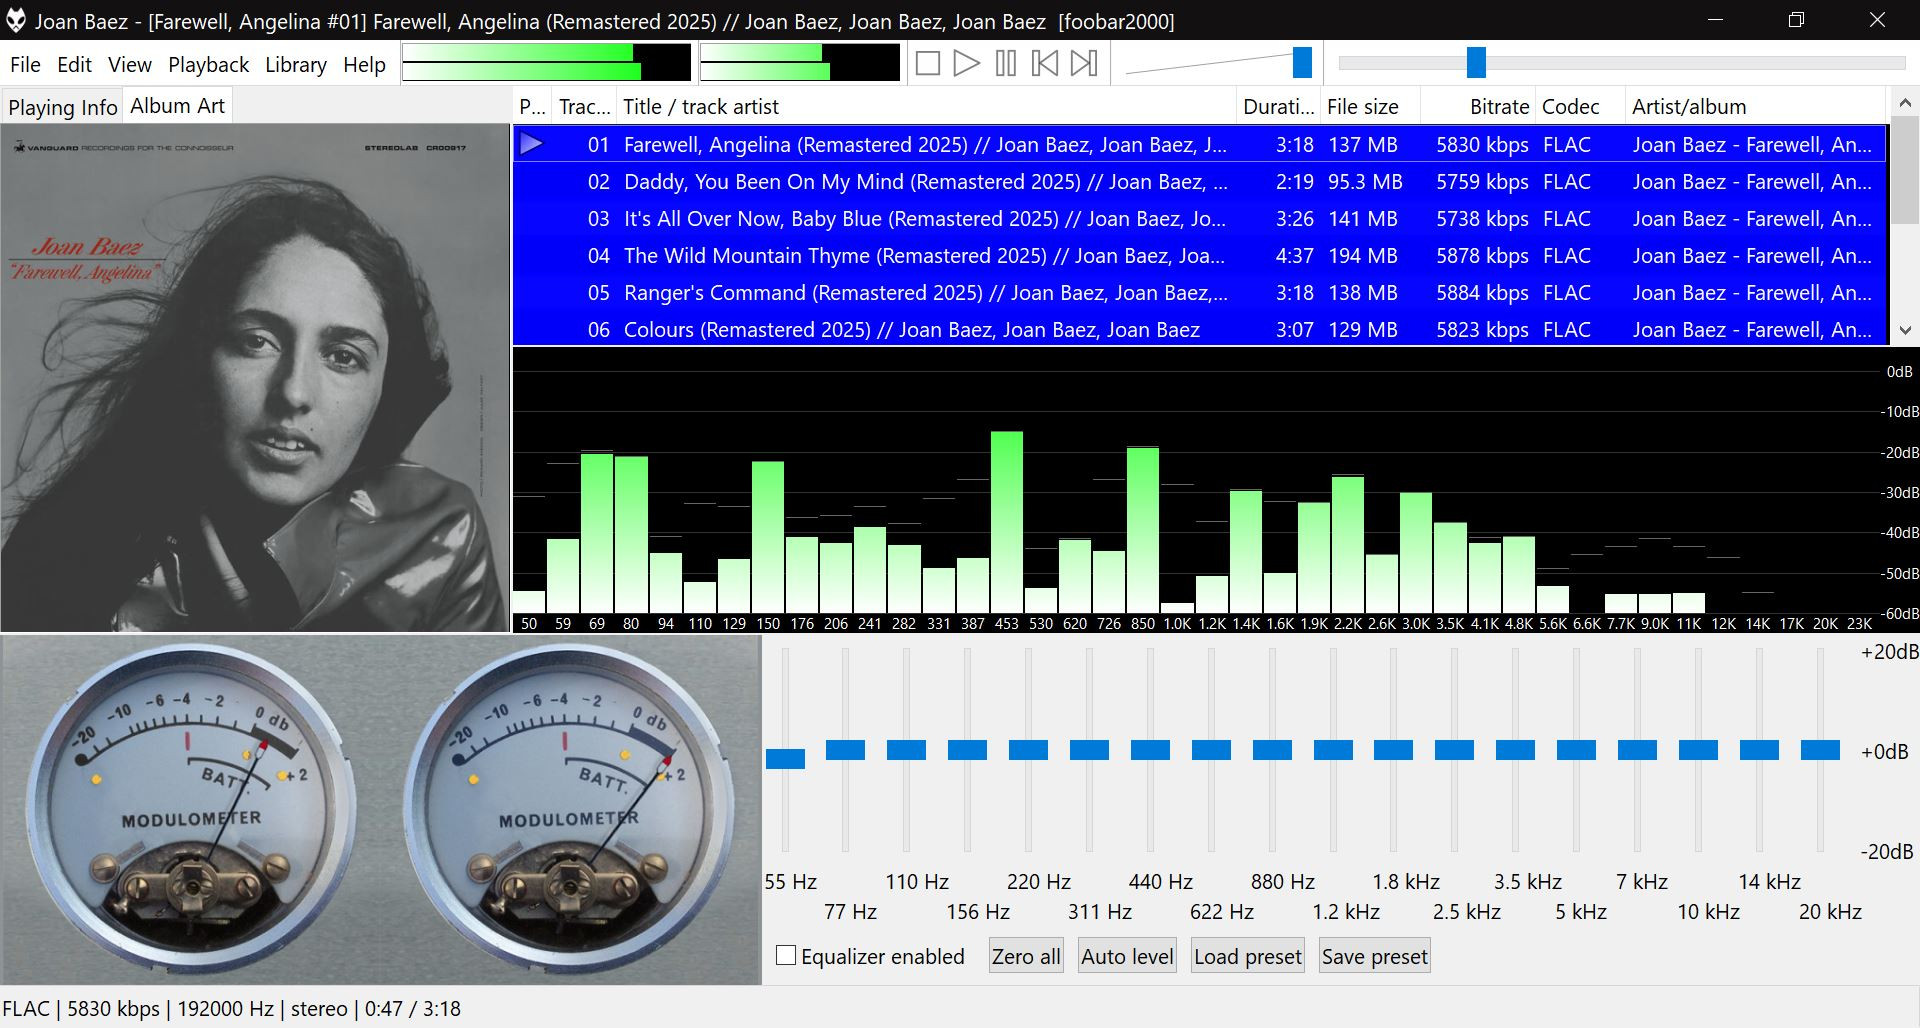This screenshot has width=1920, height=1028.
Task: Click the right Modulometer VU meter
Action: click(568, 808)
